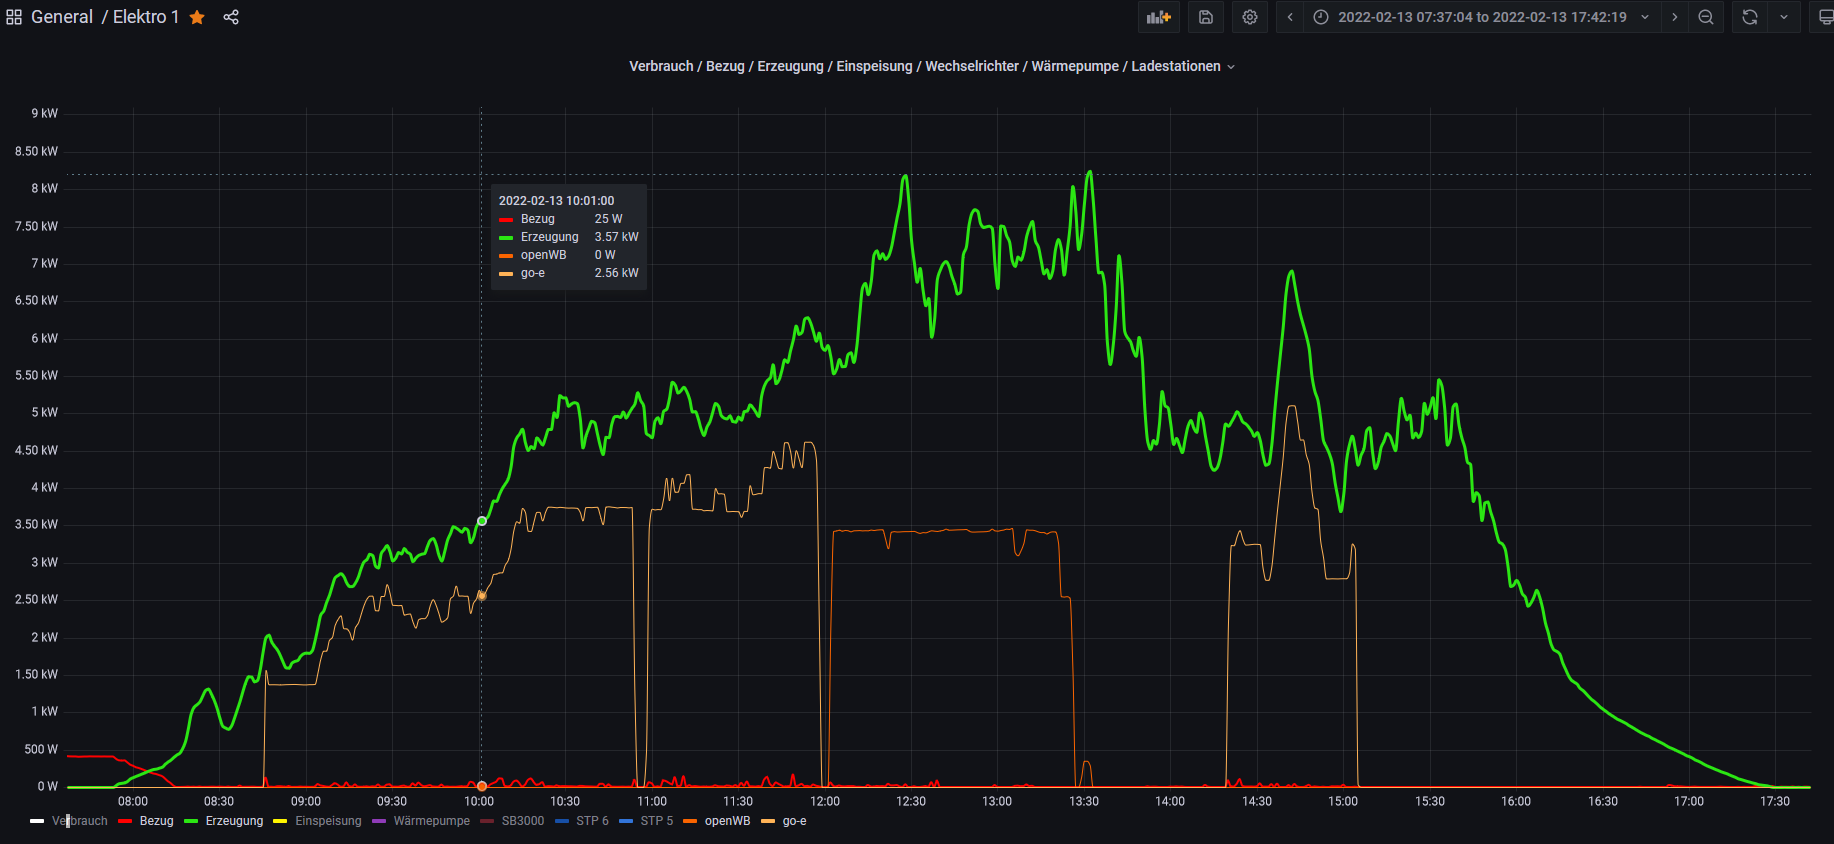1834x844 pixels.
Task: Zoom out the time range
Action: click(1706, 17)
